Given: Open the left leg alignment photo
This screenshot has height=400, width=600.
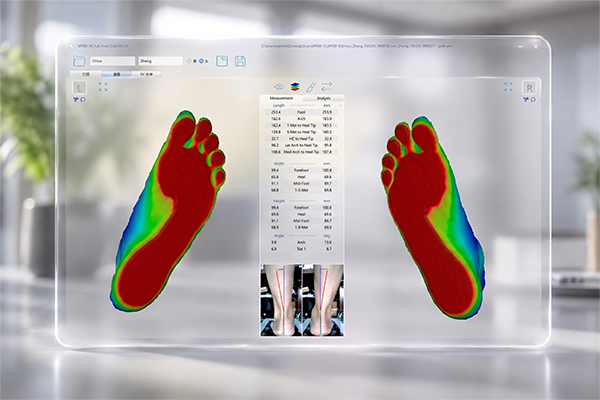Looking at the screenshot, I should click(281, 300).
